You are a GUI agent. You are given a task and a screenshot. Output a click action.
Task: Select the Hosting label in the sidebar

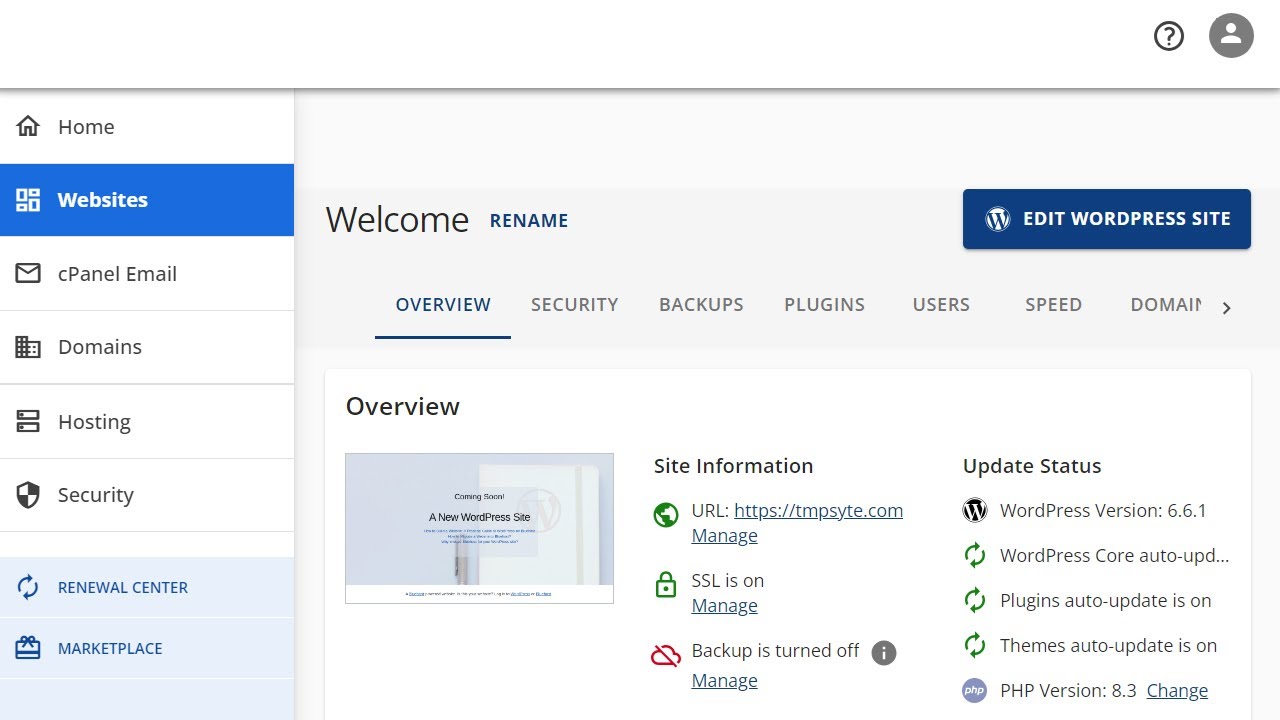click(94, 422)
